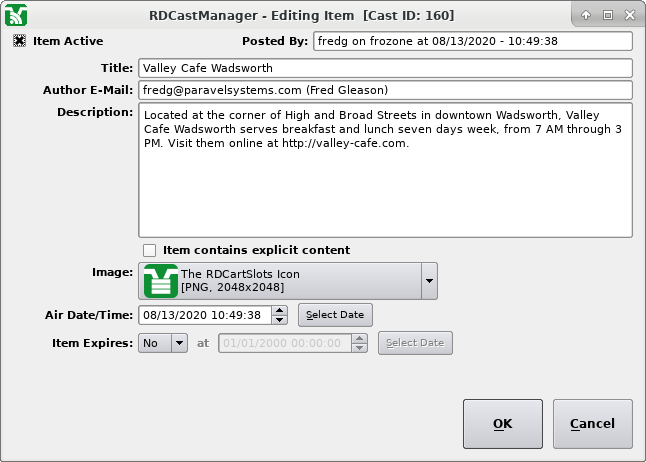646x462 pixels.
Task: Increase the Air Date/Time value
Action: click(x=280, y=310)
